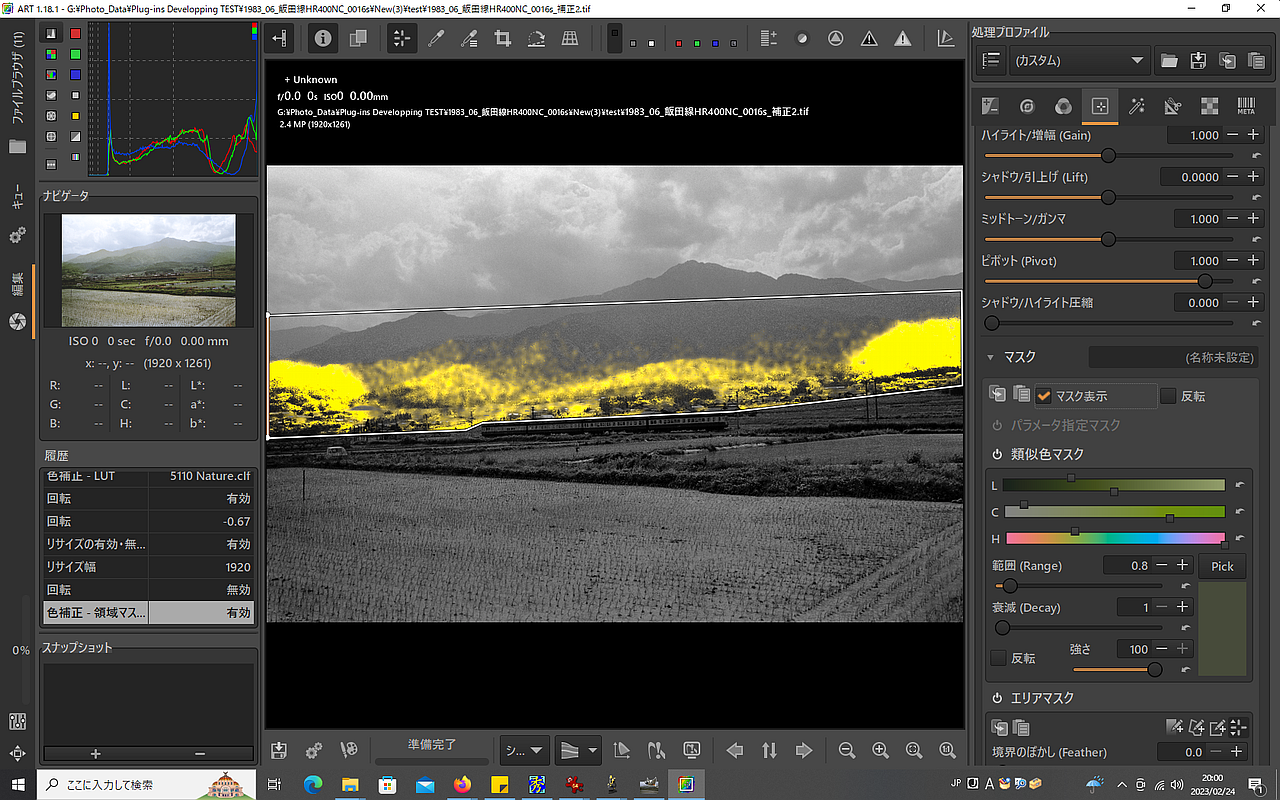The image size is (1280, 800).
Task: Select the Crop tool
Action: coord(503,39)
